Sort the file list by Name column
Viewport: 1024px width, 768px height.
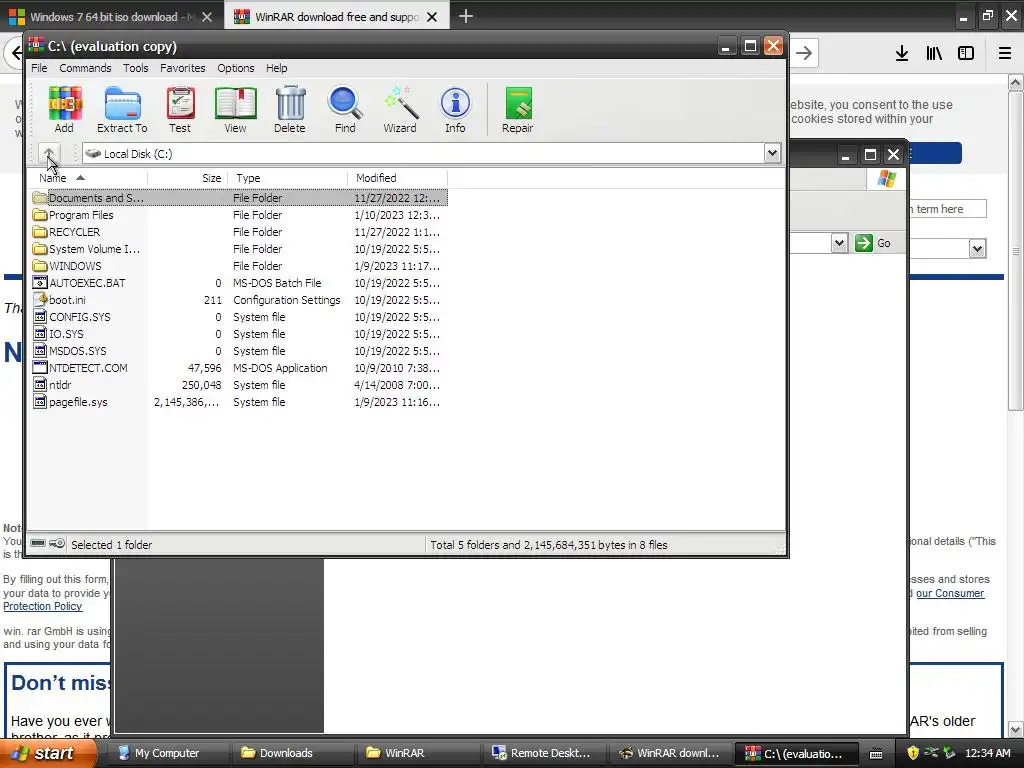pyautogui.click(x=88, y=178)
